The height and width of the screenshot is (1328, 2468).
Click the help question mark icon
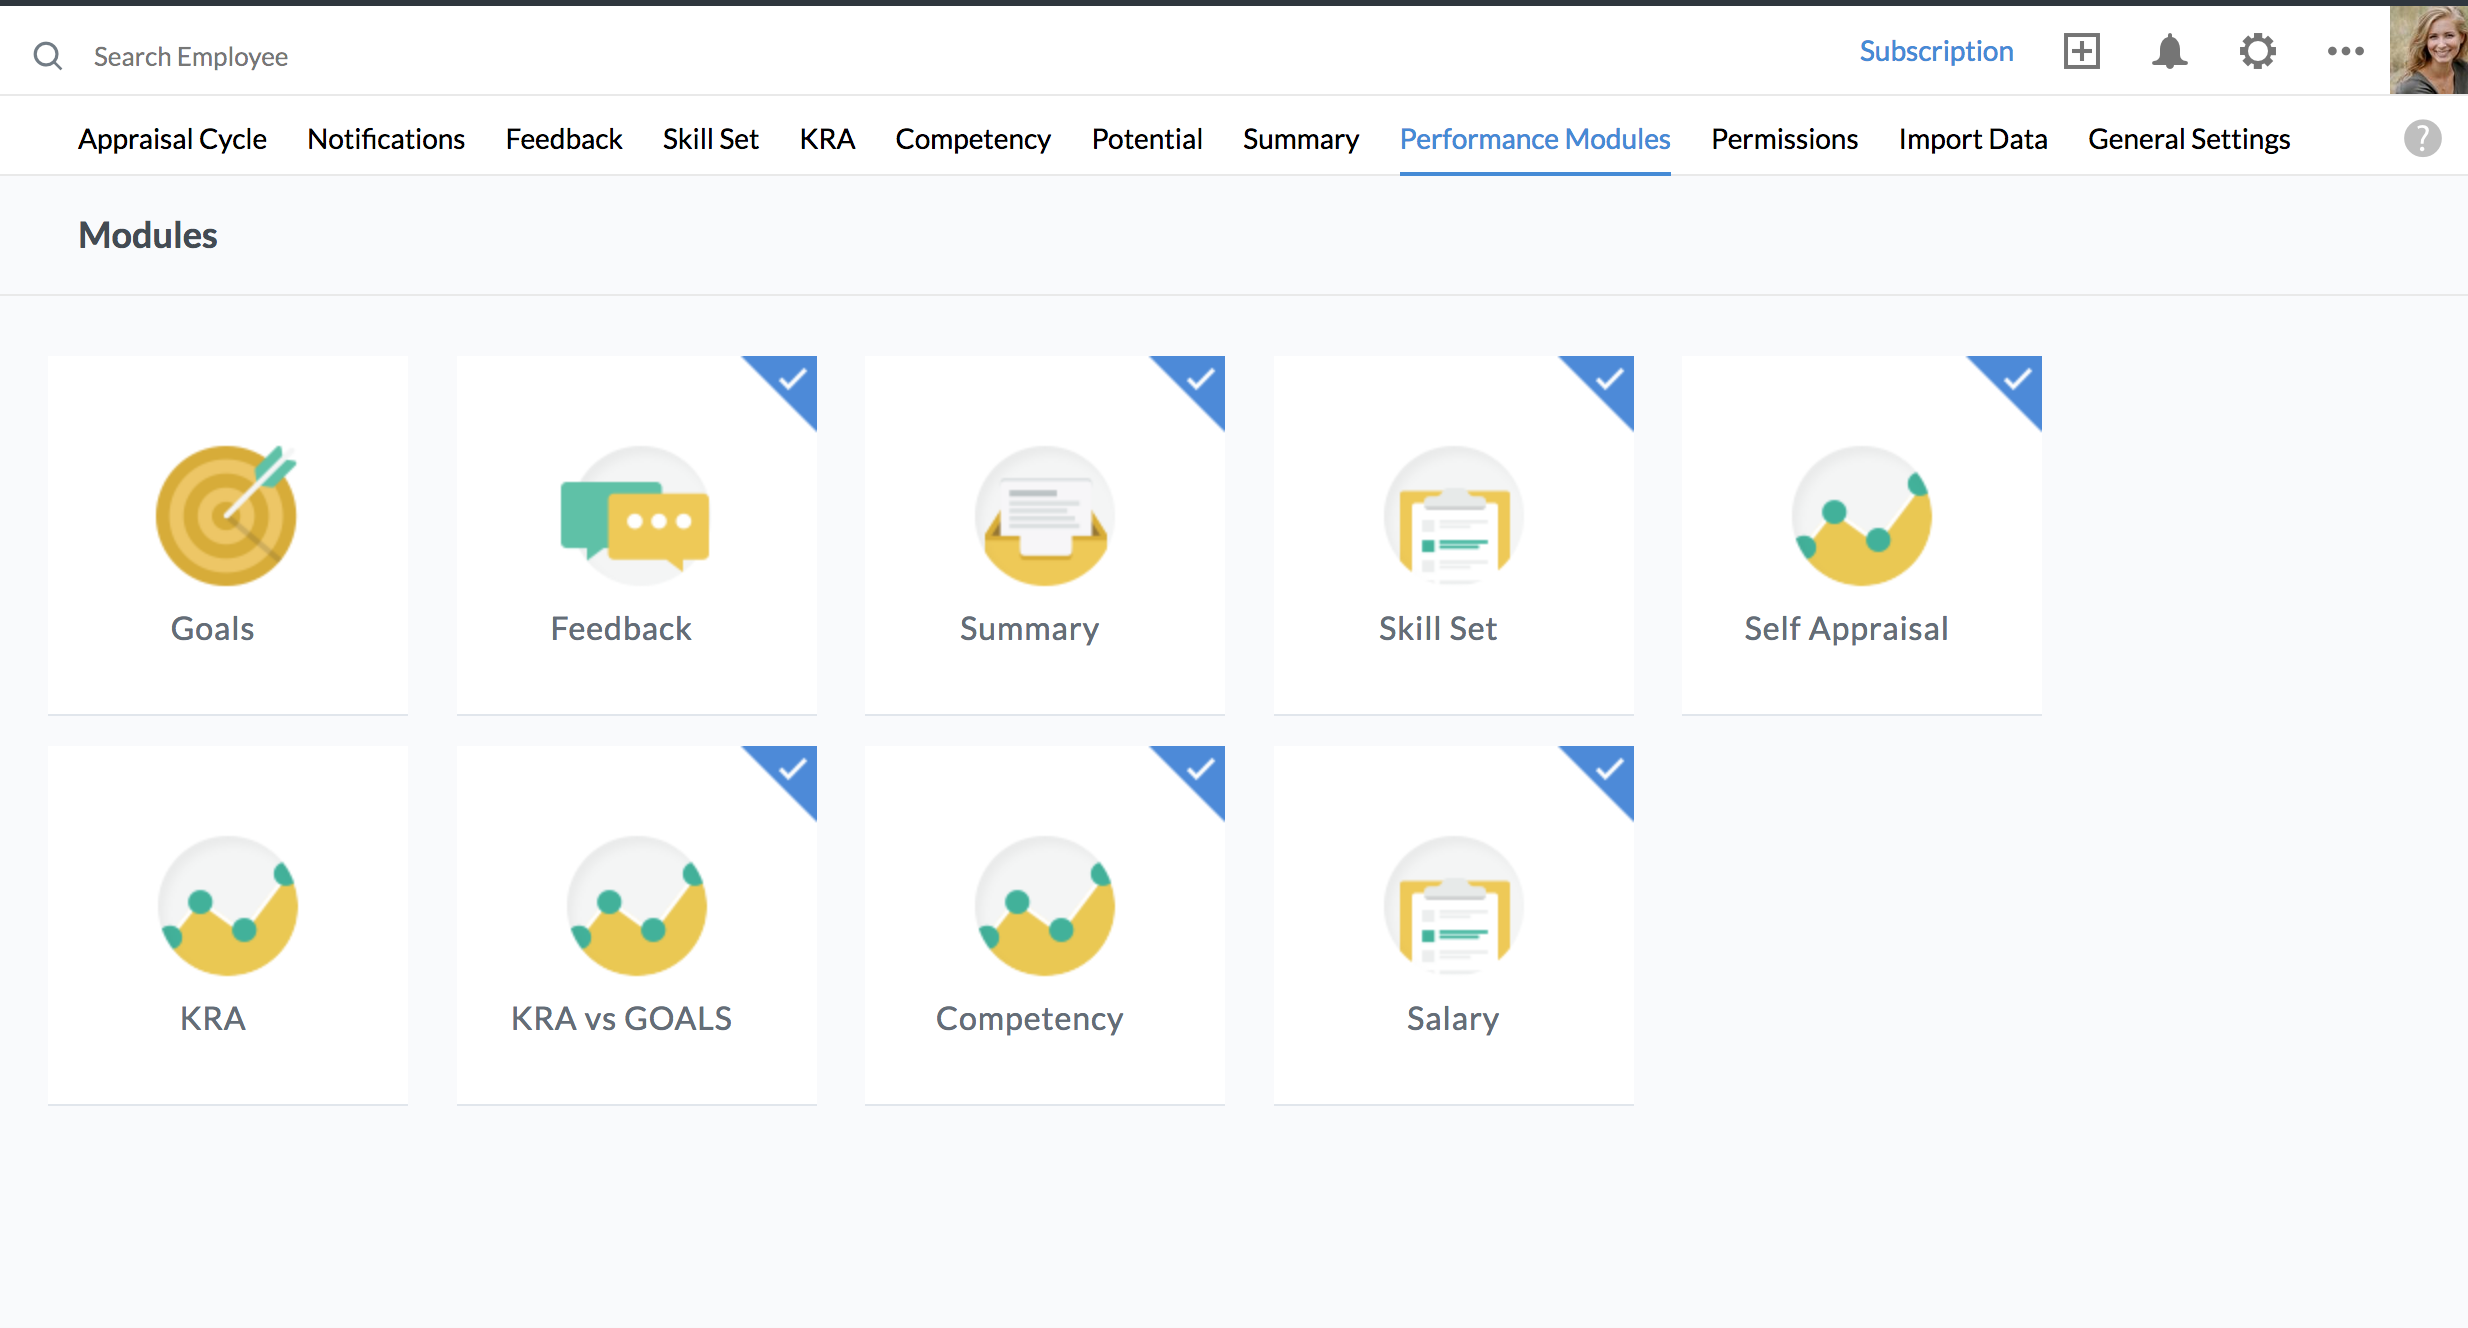2422,139
